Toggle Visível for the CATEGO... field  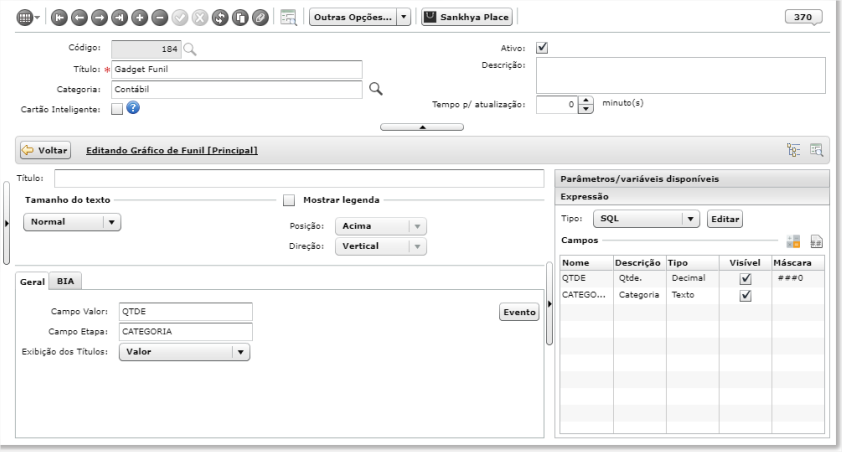745,295
